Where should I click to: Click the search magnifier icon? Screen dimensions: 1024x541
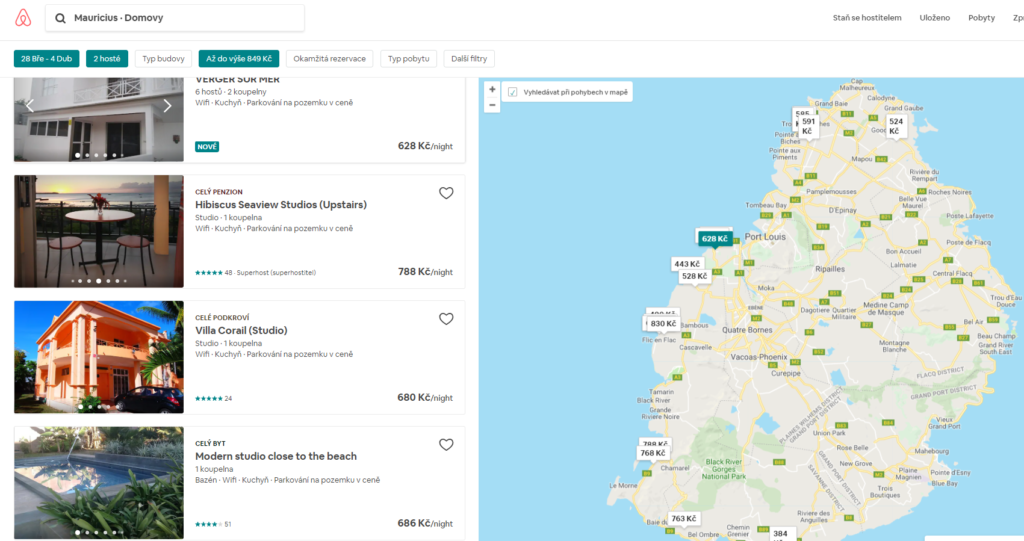coord(61,18)
